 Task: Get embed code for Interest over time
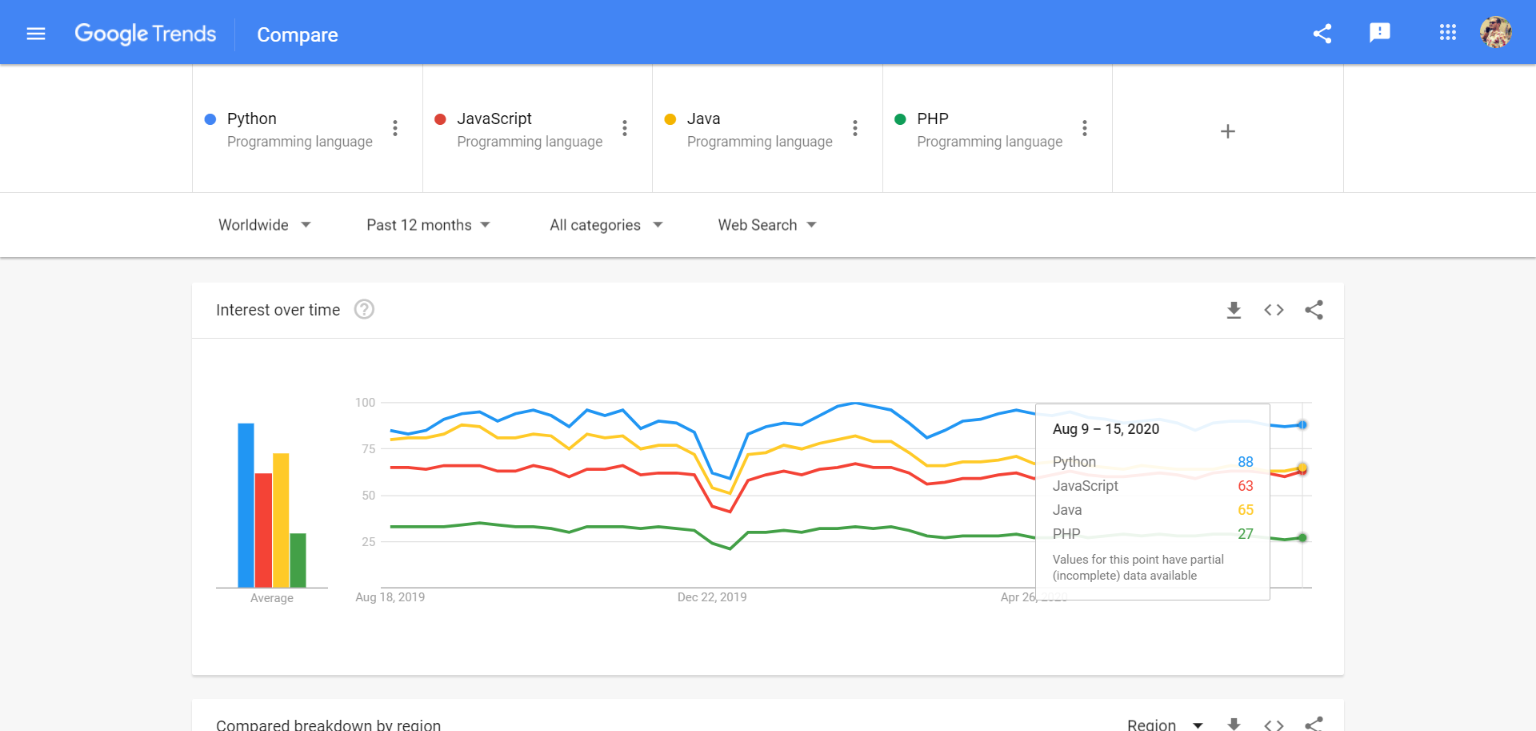pos(1274,310)
